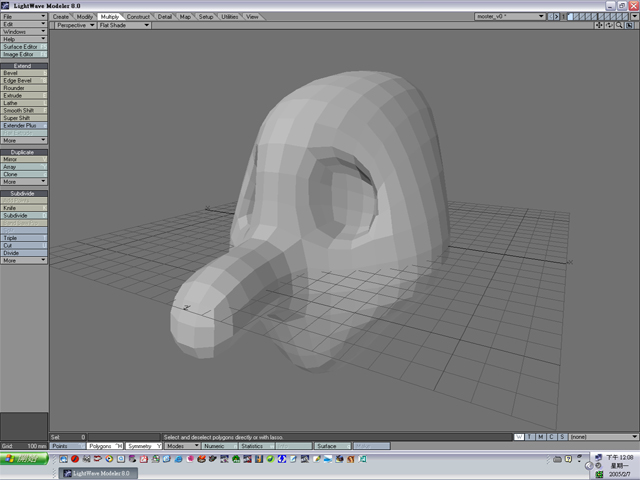This screenshot has height=480, width=640.
Task: Open the Image Editor
Action: (24, 54)
